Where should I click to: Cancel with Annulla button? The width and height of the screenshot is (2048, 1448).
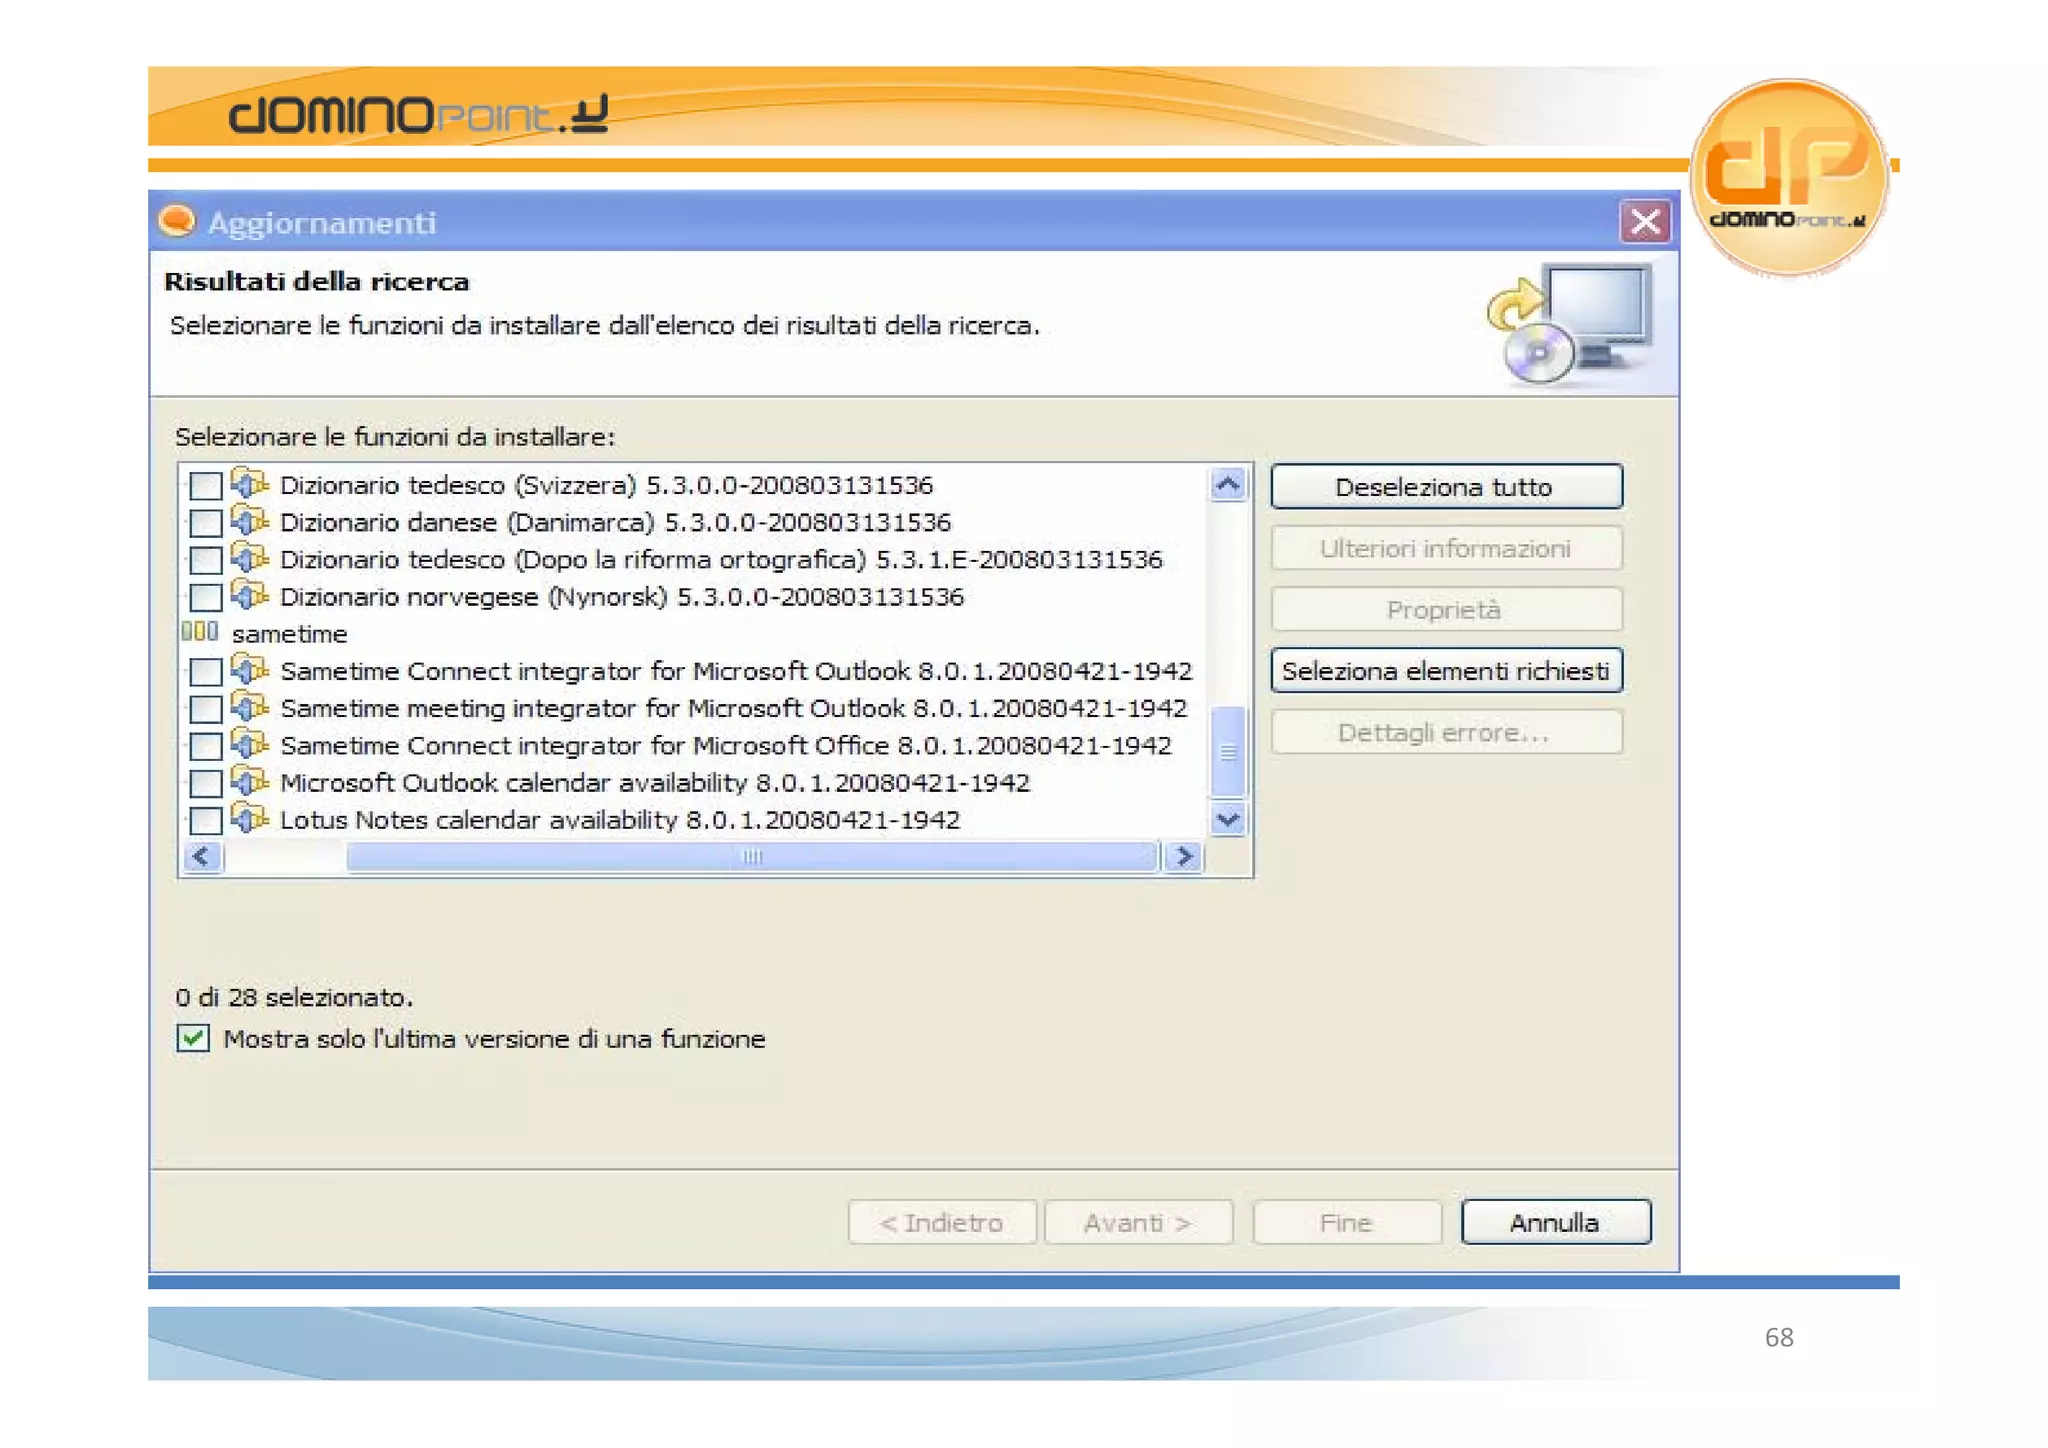pyautogui.click(x=1555, y=1222)
